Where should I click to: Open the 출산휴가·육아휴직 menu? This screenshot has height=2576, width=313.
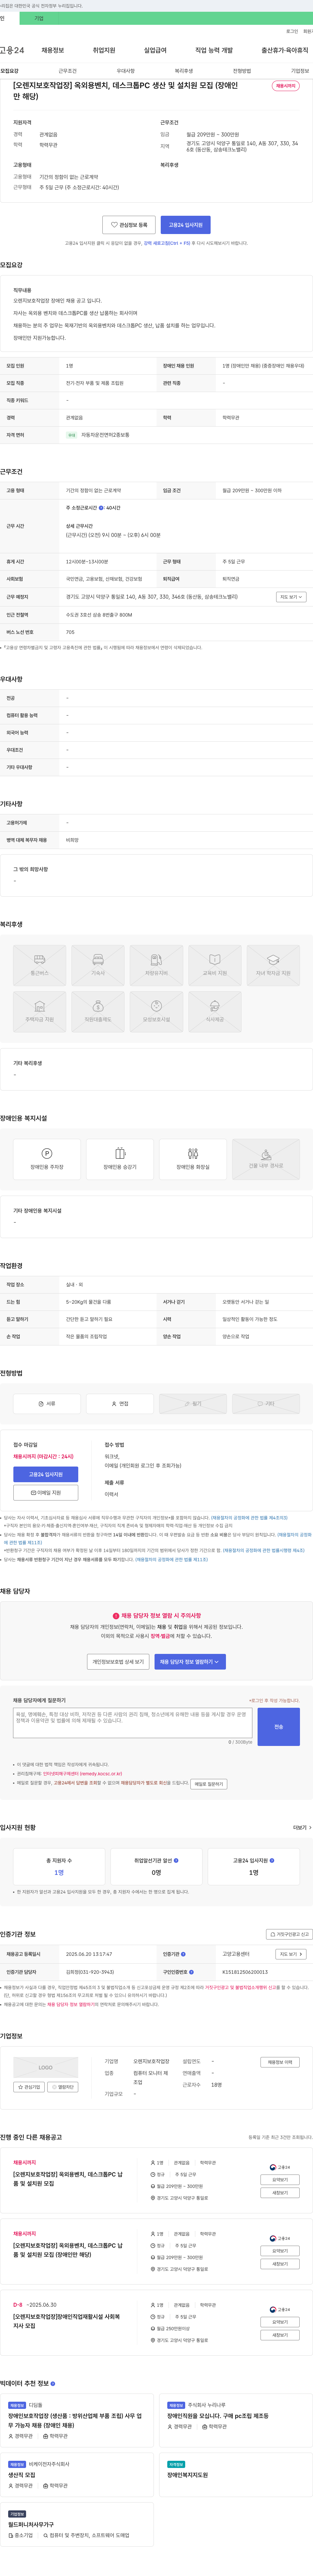click(285, 50)
